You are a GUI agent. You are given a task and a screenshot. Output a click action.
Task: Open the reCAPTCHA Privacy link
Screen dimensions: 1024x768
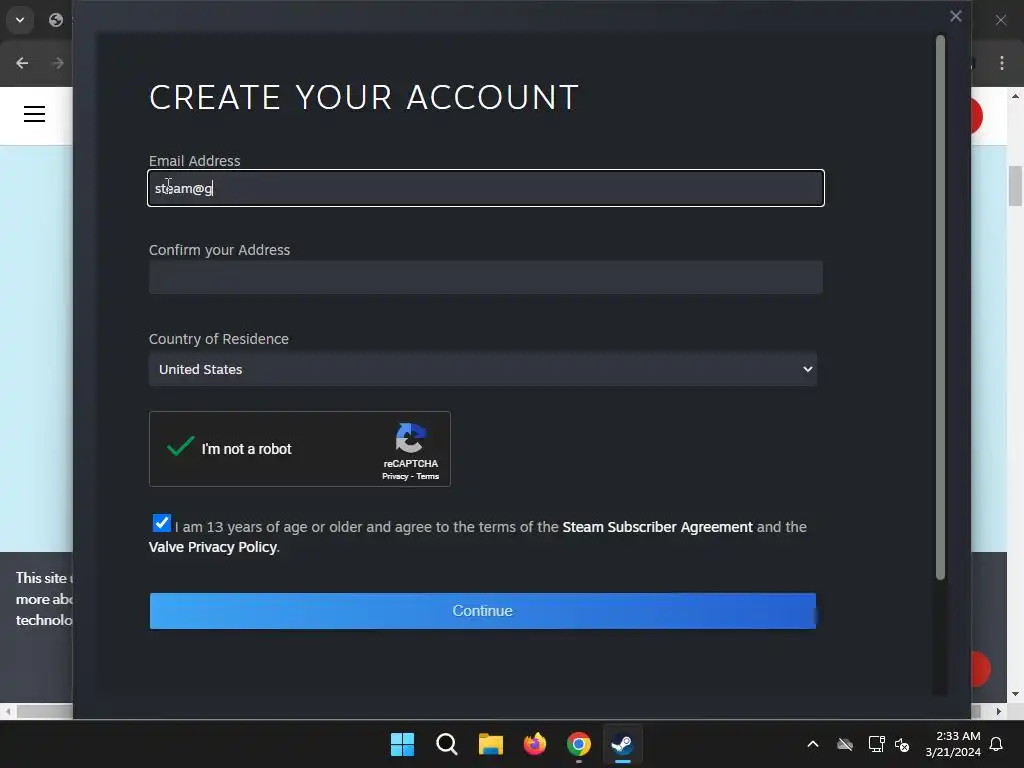394,476
